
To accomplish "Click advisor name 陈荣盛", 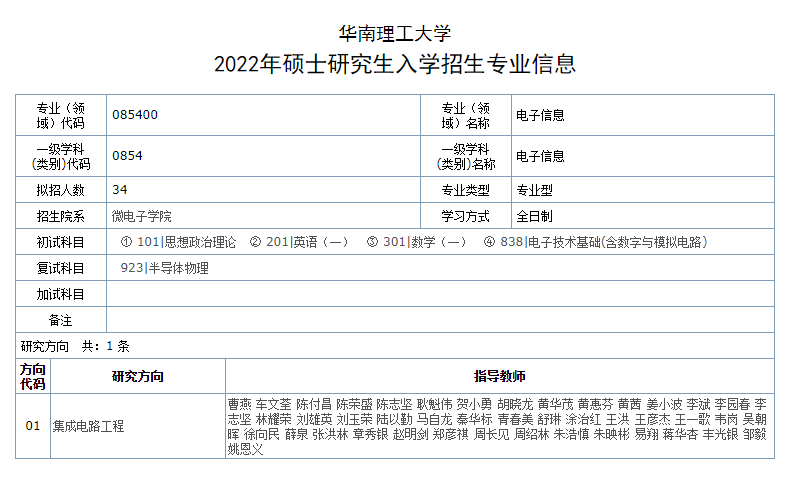I will tap(355, 404).
